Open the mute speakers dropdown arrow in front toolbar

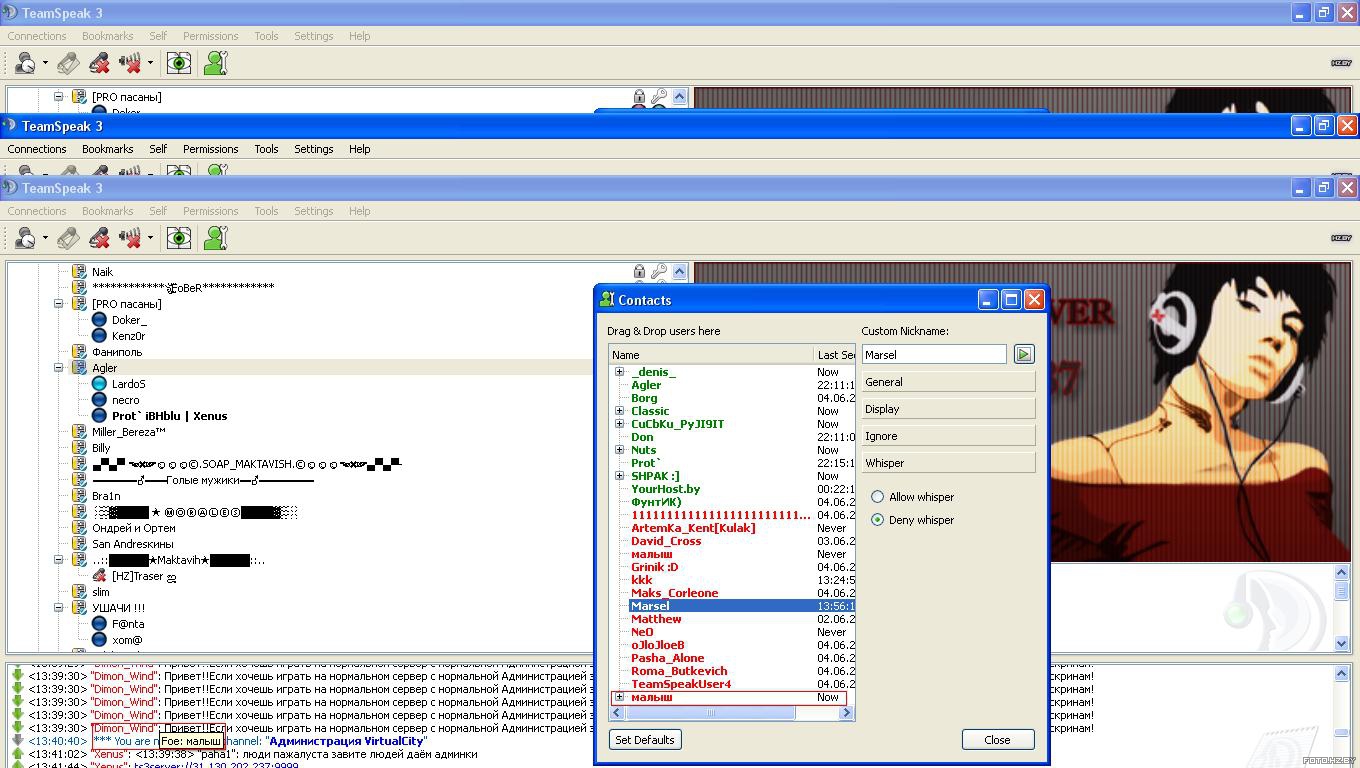coord(150,238)
